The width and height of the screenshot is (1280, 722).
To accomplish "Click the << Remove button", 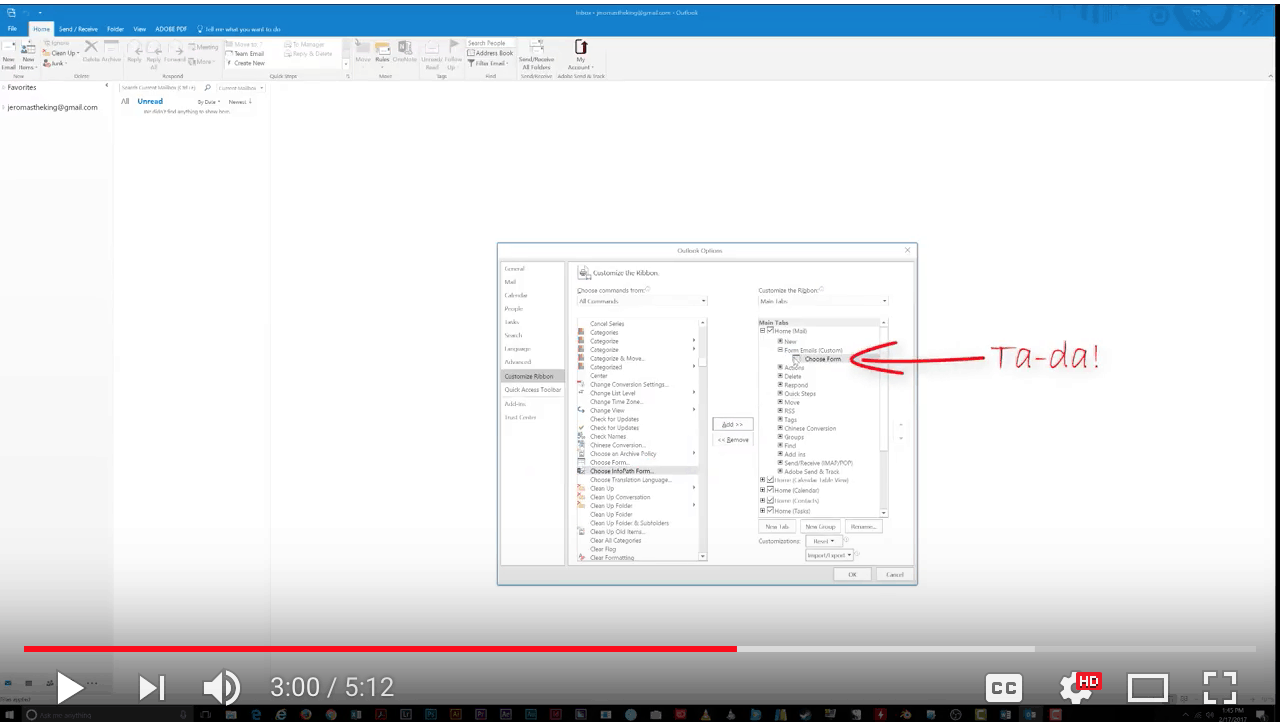I will pos(733,440).
